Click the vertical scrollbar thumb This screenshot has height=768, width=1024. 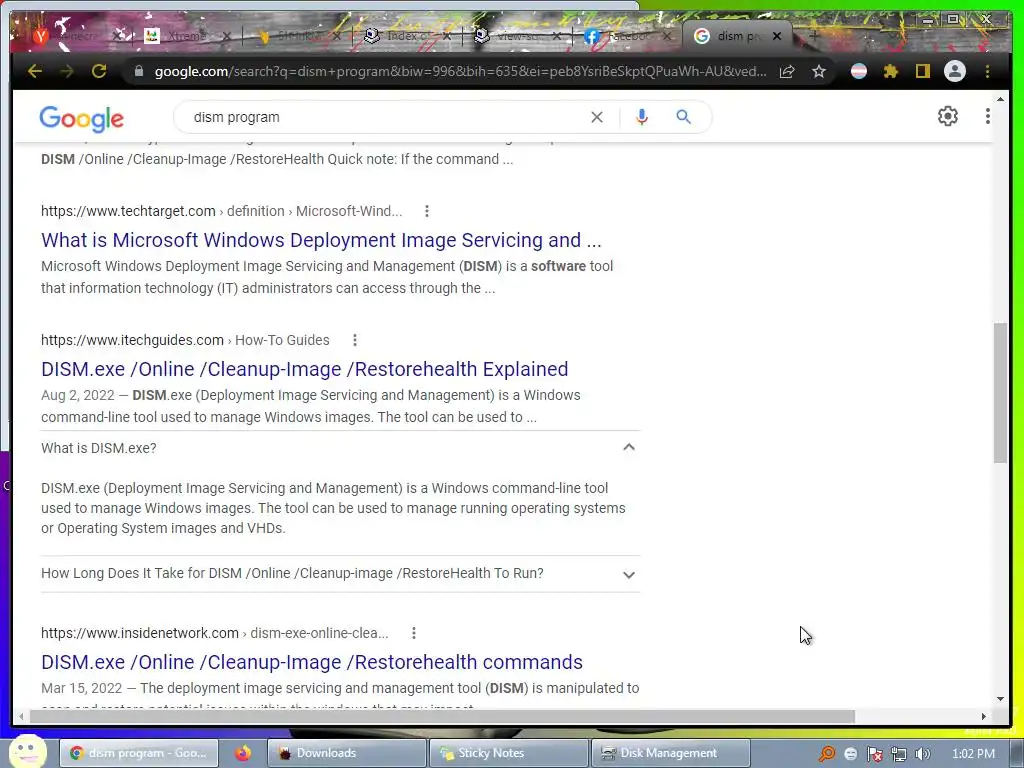pyautogui.click(x=1000, y=392)
